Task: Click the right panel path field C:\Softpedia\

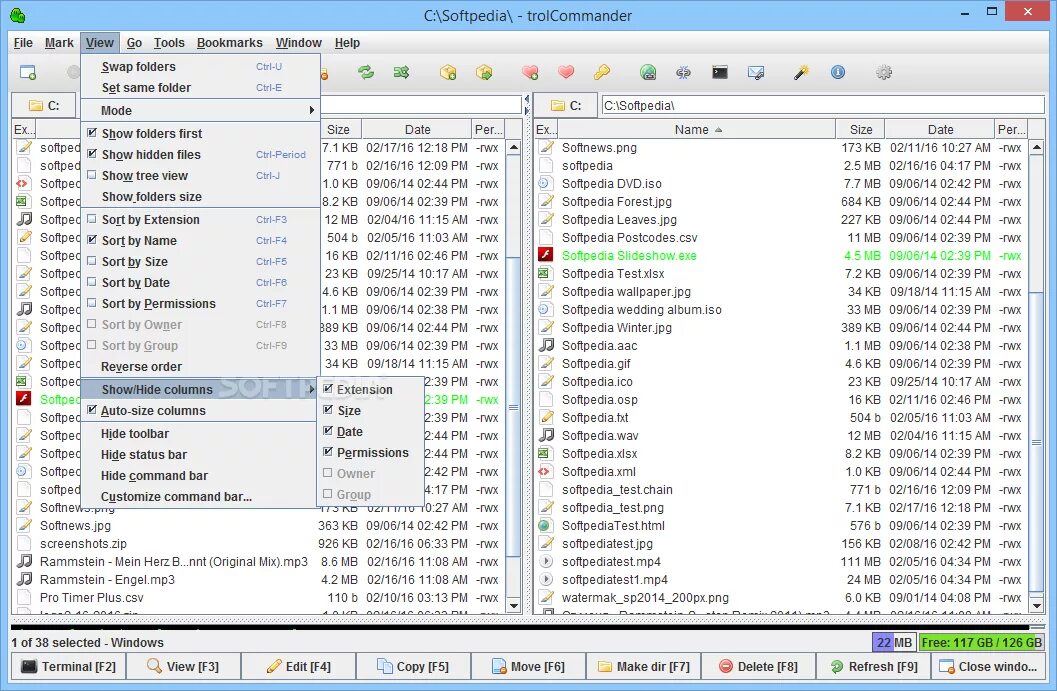Action: coord(822,105)
